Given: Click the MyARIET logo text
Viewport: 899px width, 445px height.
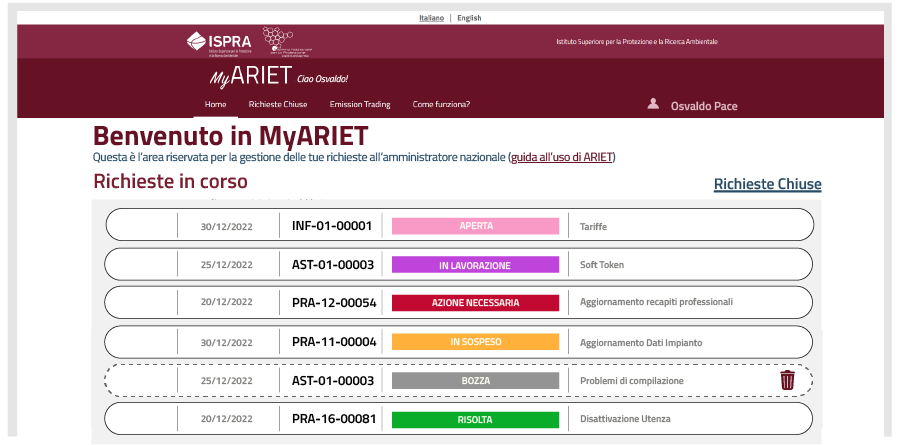Looking at the screenshot, I should click(x=250, y=78).
